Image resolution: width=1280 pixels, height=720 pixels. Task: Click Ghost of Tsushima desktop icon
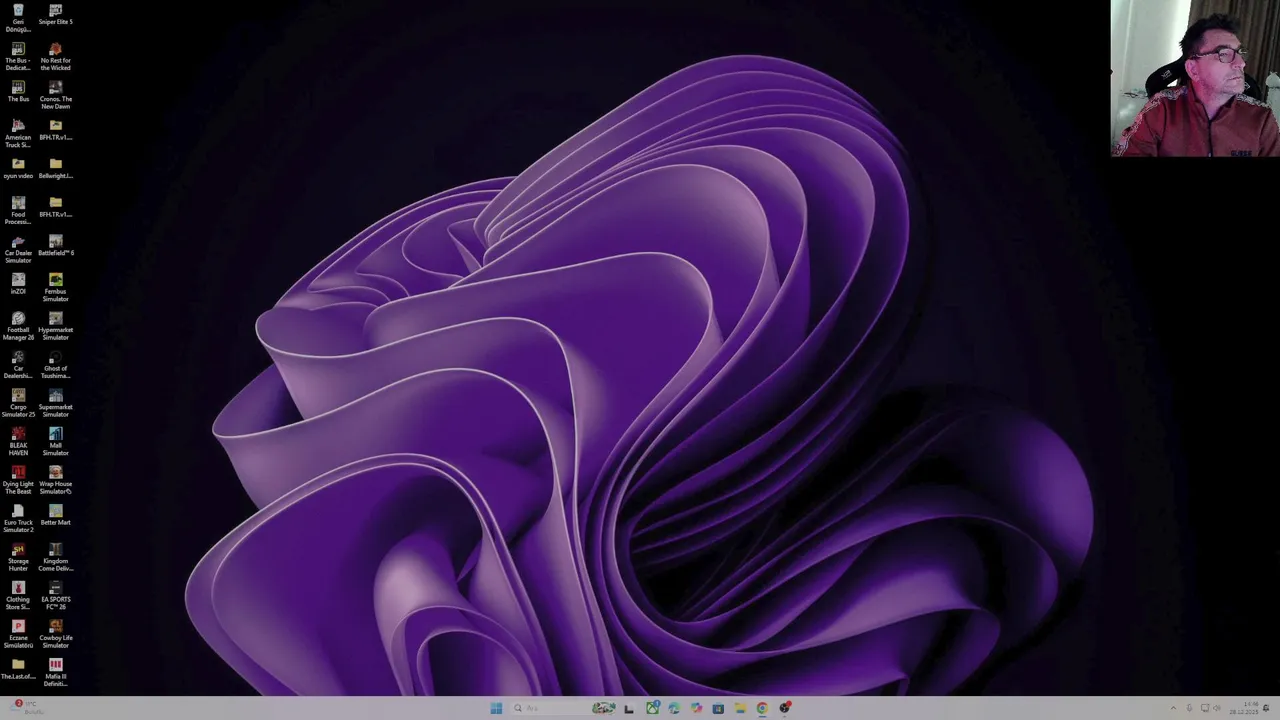click(x=55, y=365)
